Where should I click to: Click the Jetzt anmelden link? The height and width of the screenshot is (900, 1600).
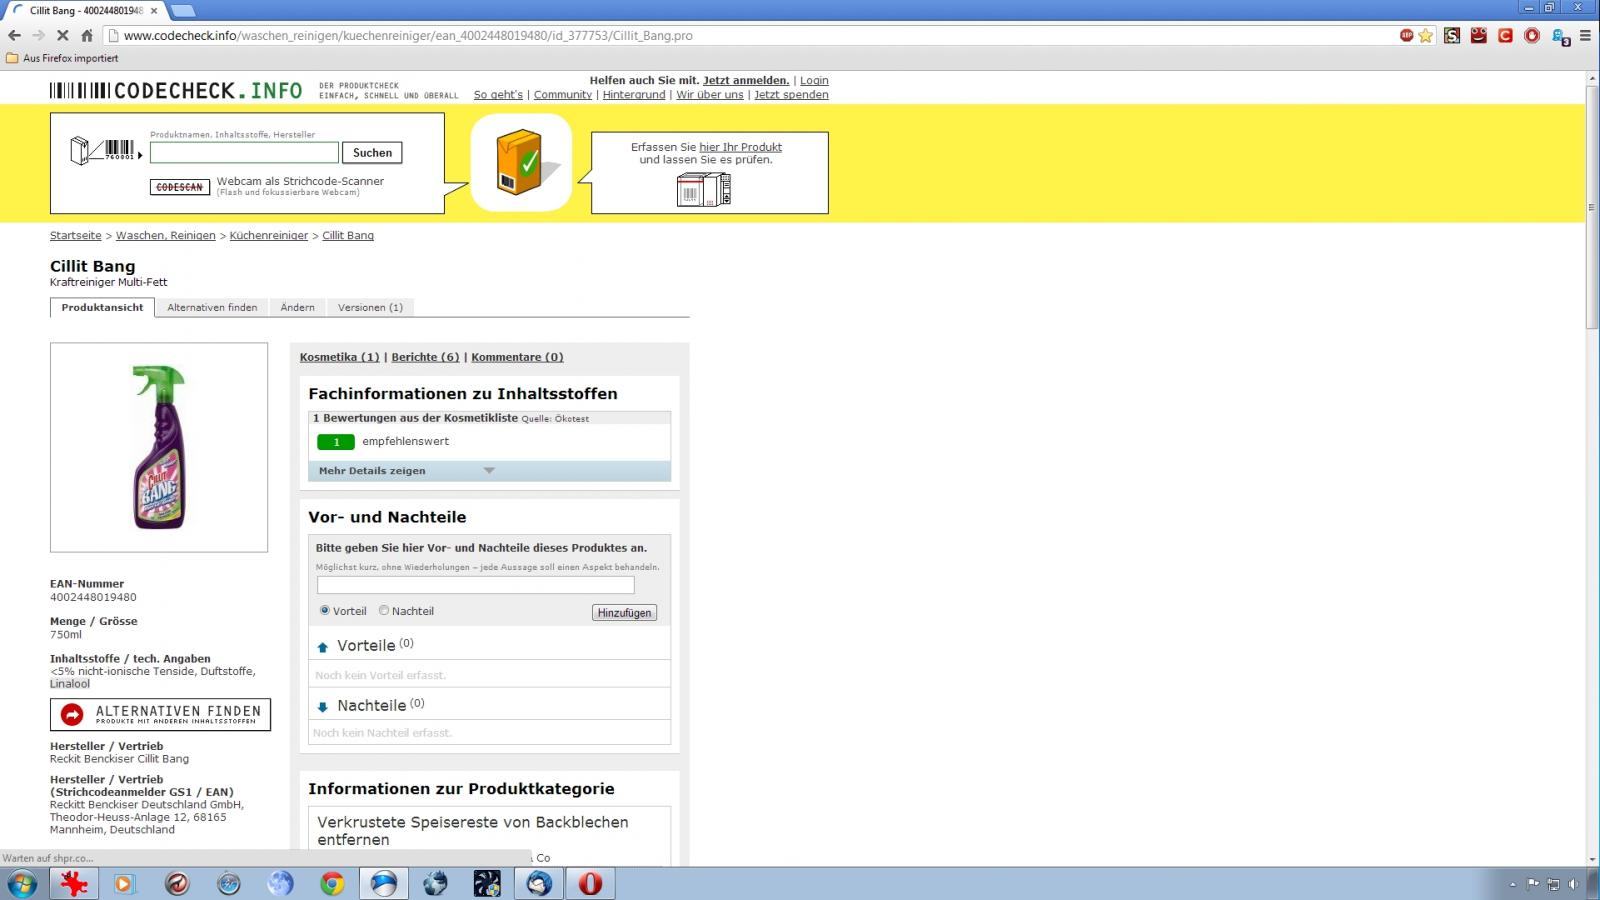click(x=746, y=80)
